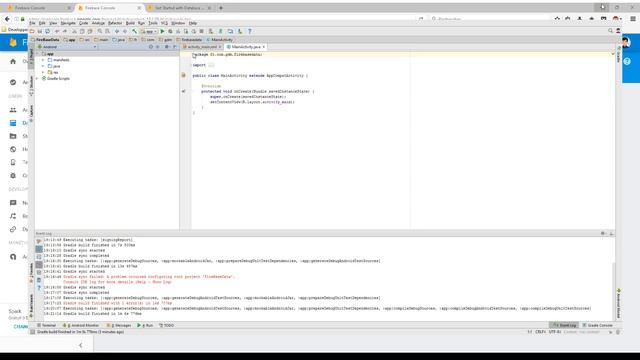Open the VCS menu
The image size is (640, 360).
(x=164, y=23)
